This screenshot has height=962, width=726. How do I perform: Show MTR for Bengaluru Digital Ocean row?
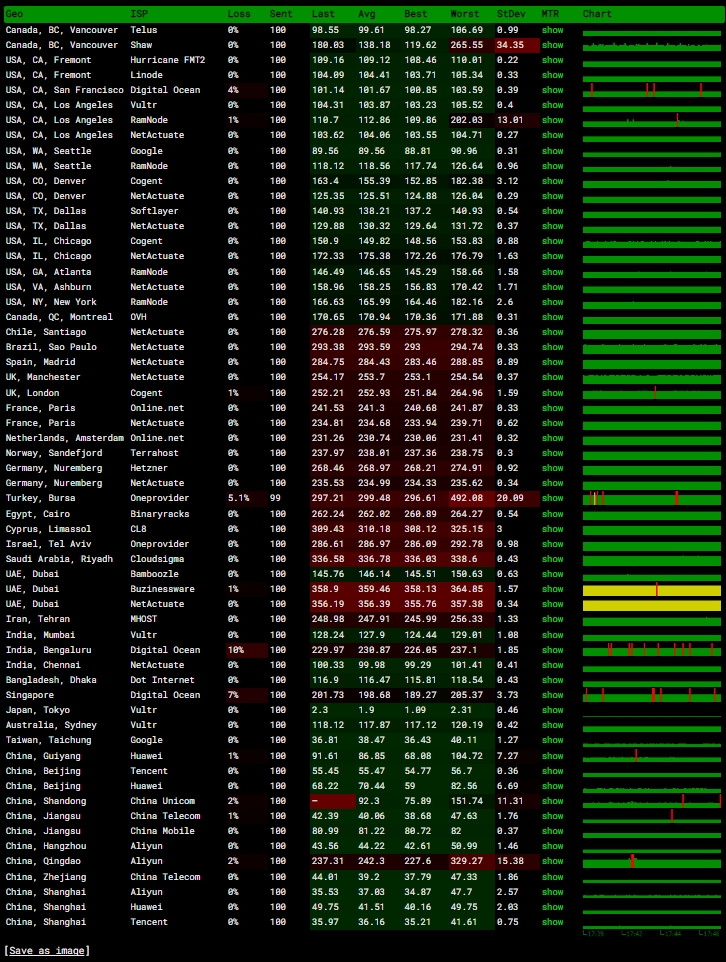552,649
